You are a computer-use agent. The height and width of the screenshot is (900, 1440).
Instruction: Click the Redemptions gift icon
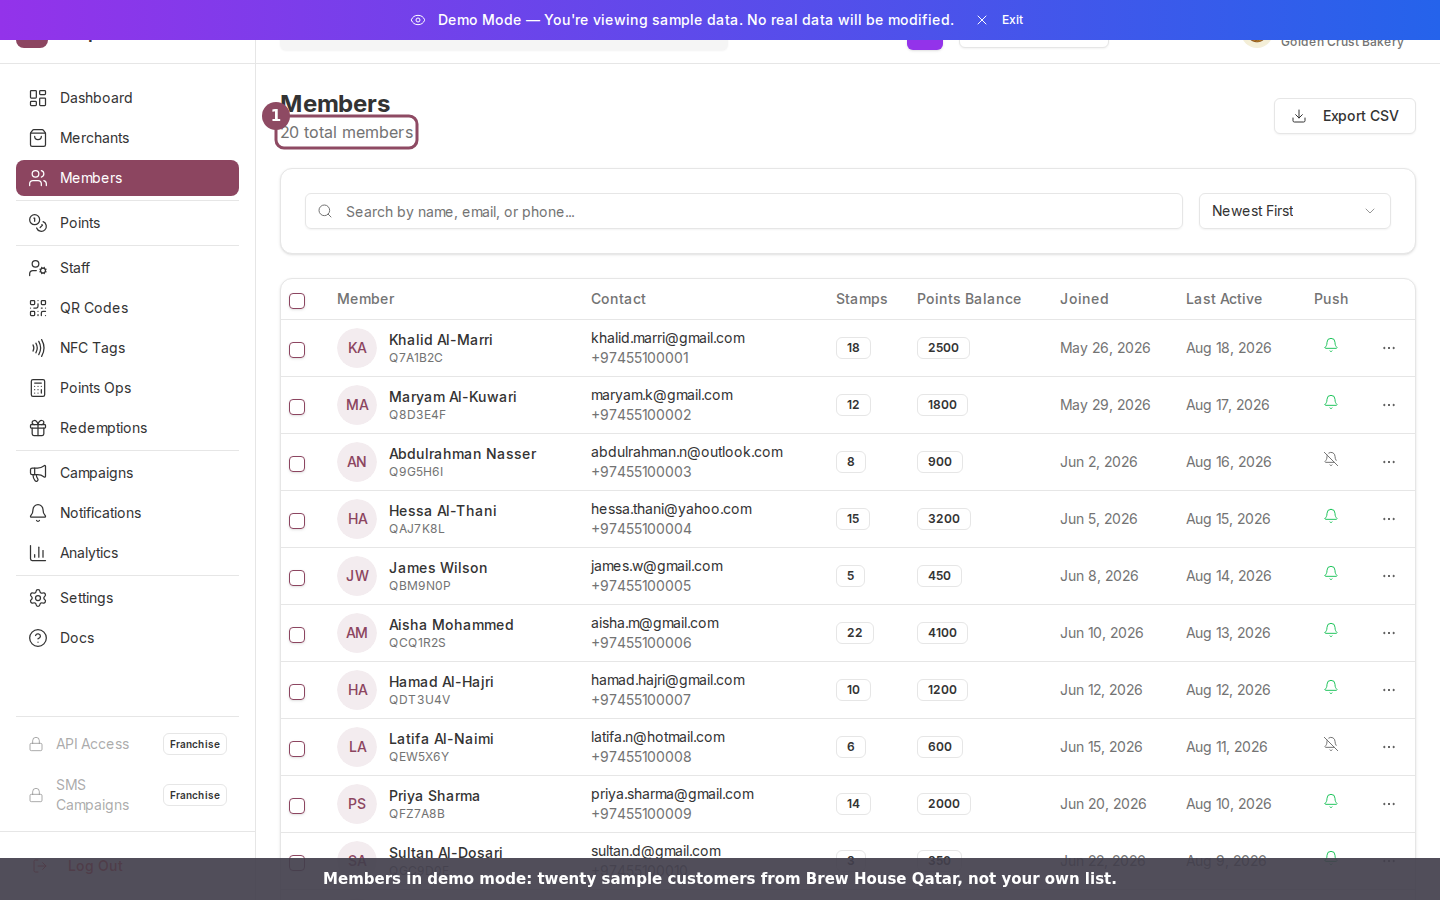pos(38,428)
